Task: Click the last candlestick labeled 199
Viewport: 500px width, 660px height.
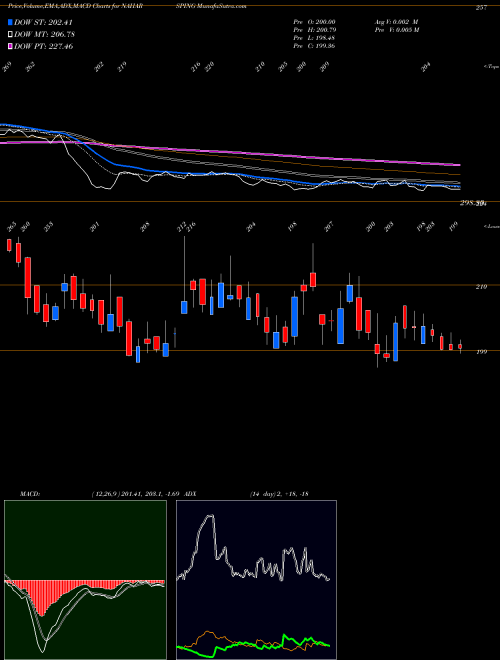Action: click(460, 346)
